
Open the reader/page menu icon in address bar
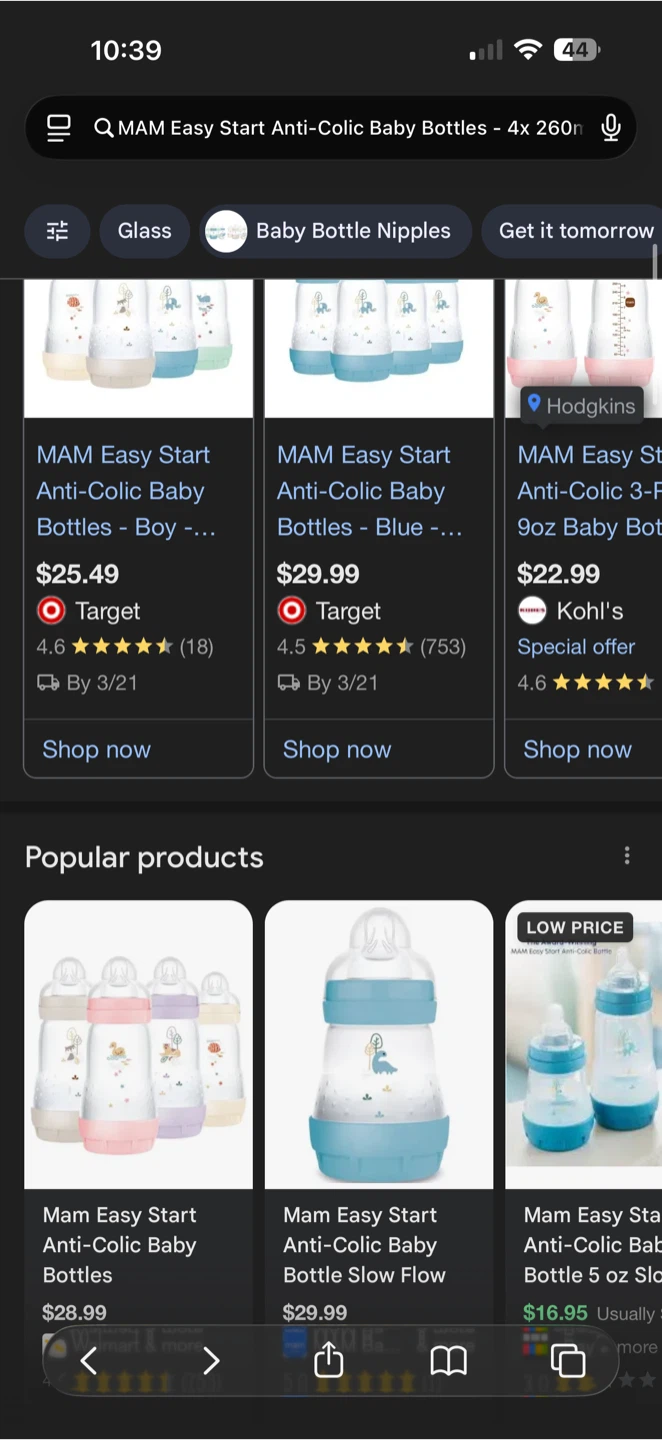coord(59,128)
